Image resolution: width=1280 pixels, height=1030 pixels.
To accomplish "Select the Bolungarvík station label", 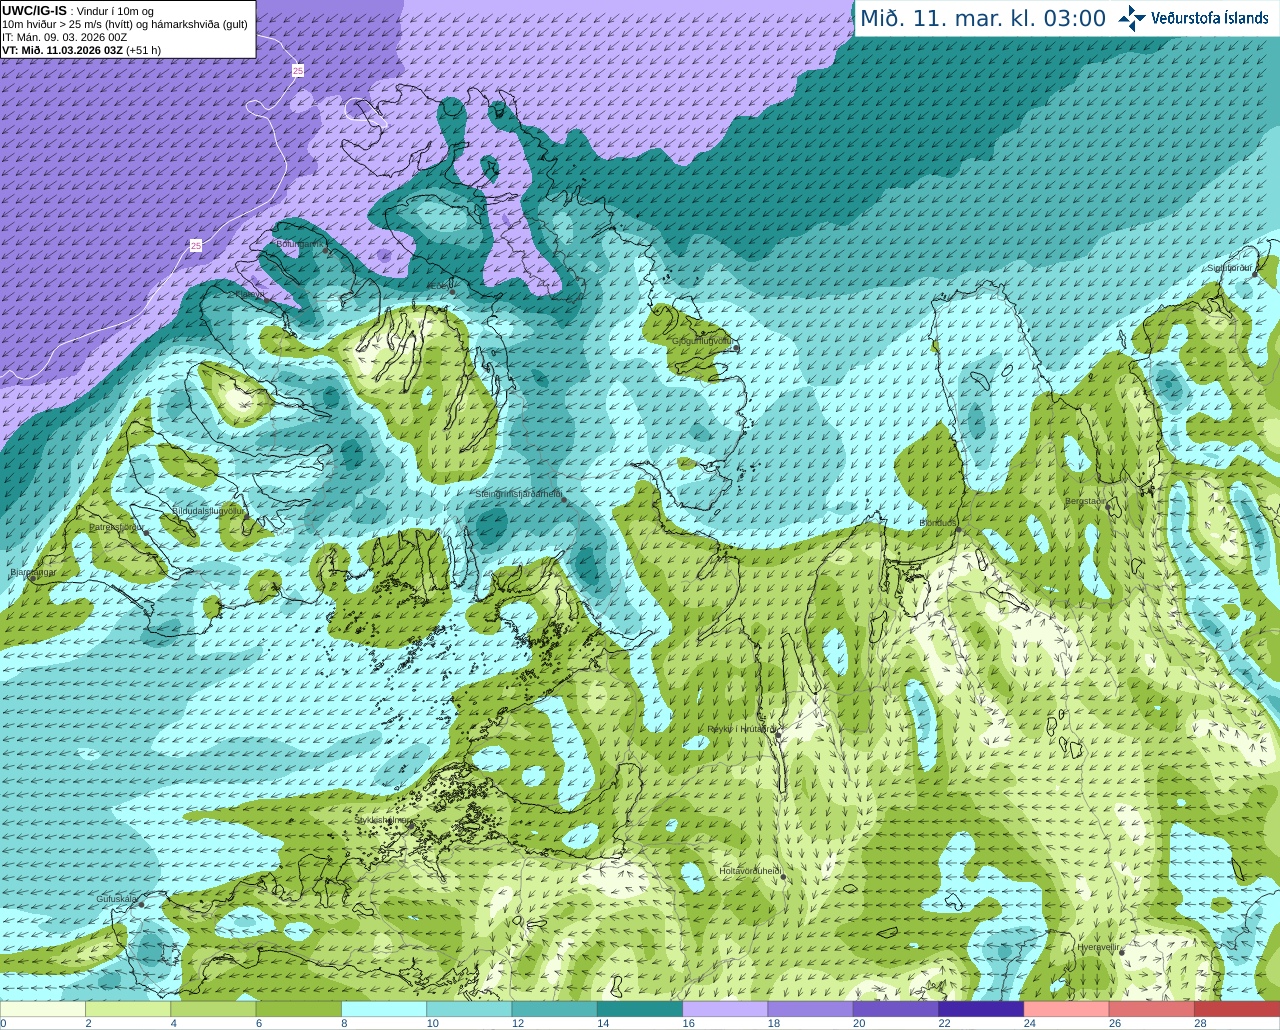I will [x=299, y=243].
